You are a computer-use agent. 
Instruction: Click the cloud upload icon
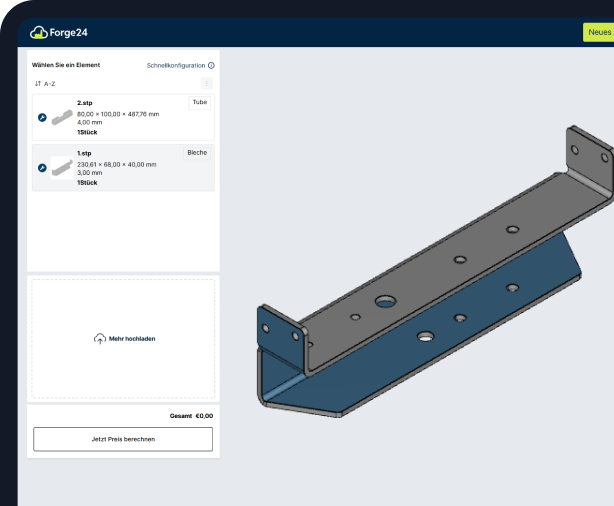(x=99, y=339)
